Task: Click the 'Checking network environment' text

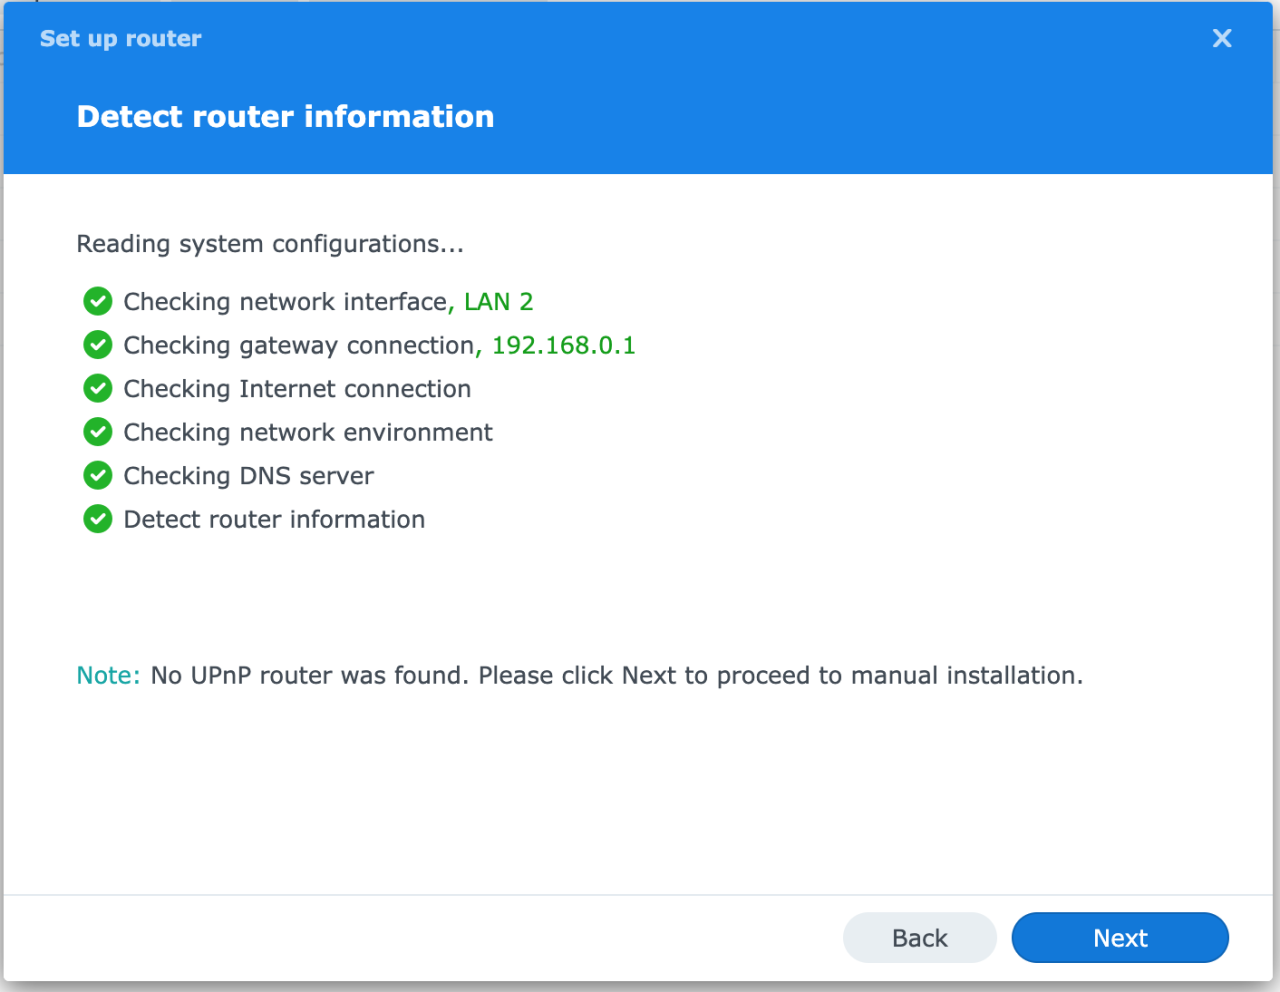Action: point(308,432)
